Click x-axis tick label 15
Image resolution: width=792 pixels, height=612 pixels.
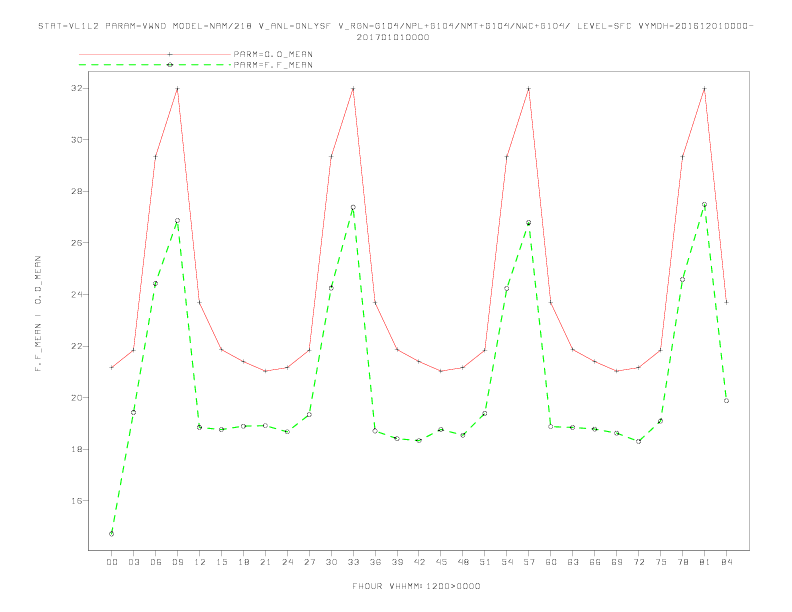pos(221,562)
